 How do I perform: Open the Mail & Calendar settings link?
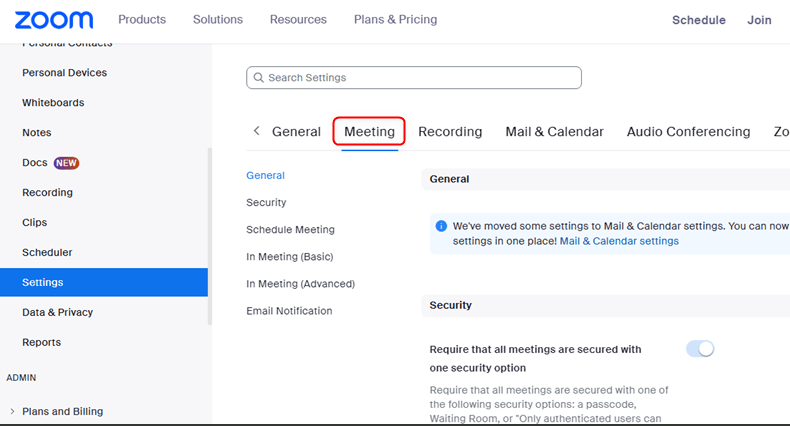pyautogui.click(x=619, y=241)
